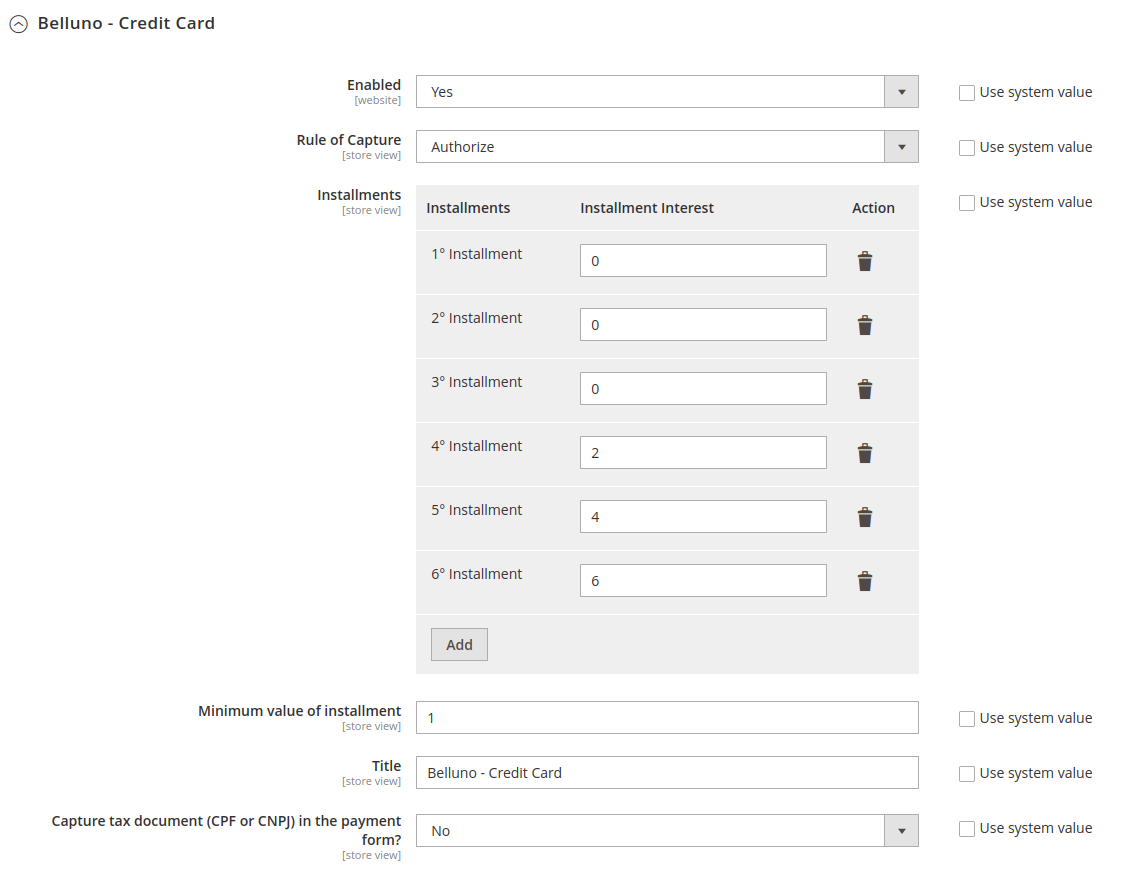
Task: Check Use system value for Minimum installment
Action: [x=967, y=719]
